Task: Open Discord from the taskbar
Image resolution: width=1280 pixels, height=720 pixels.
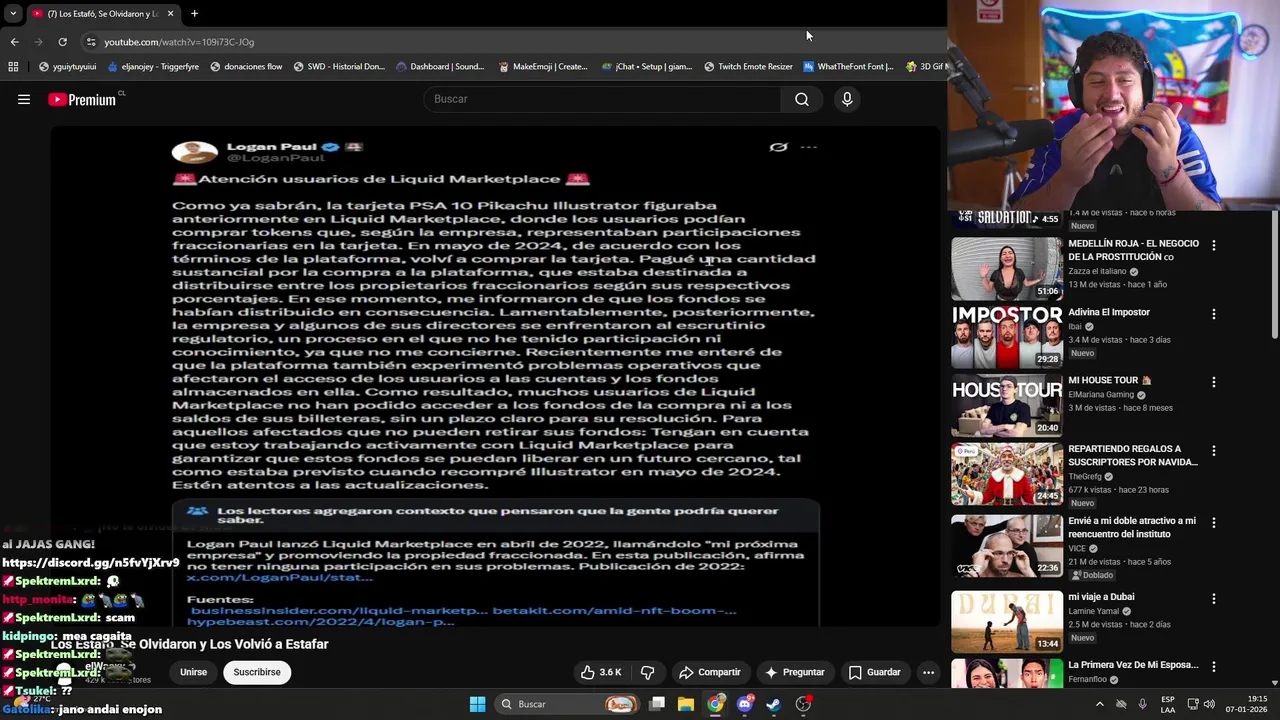Action: 744,704
